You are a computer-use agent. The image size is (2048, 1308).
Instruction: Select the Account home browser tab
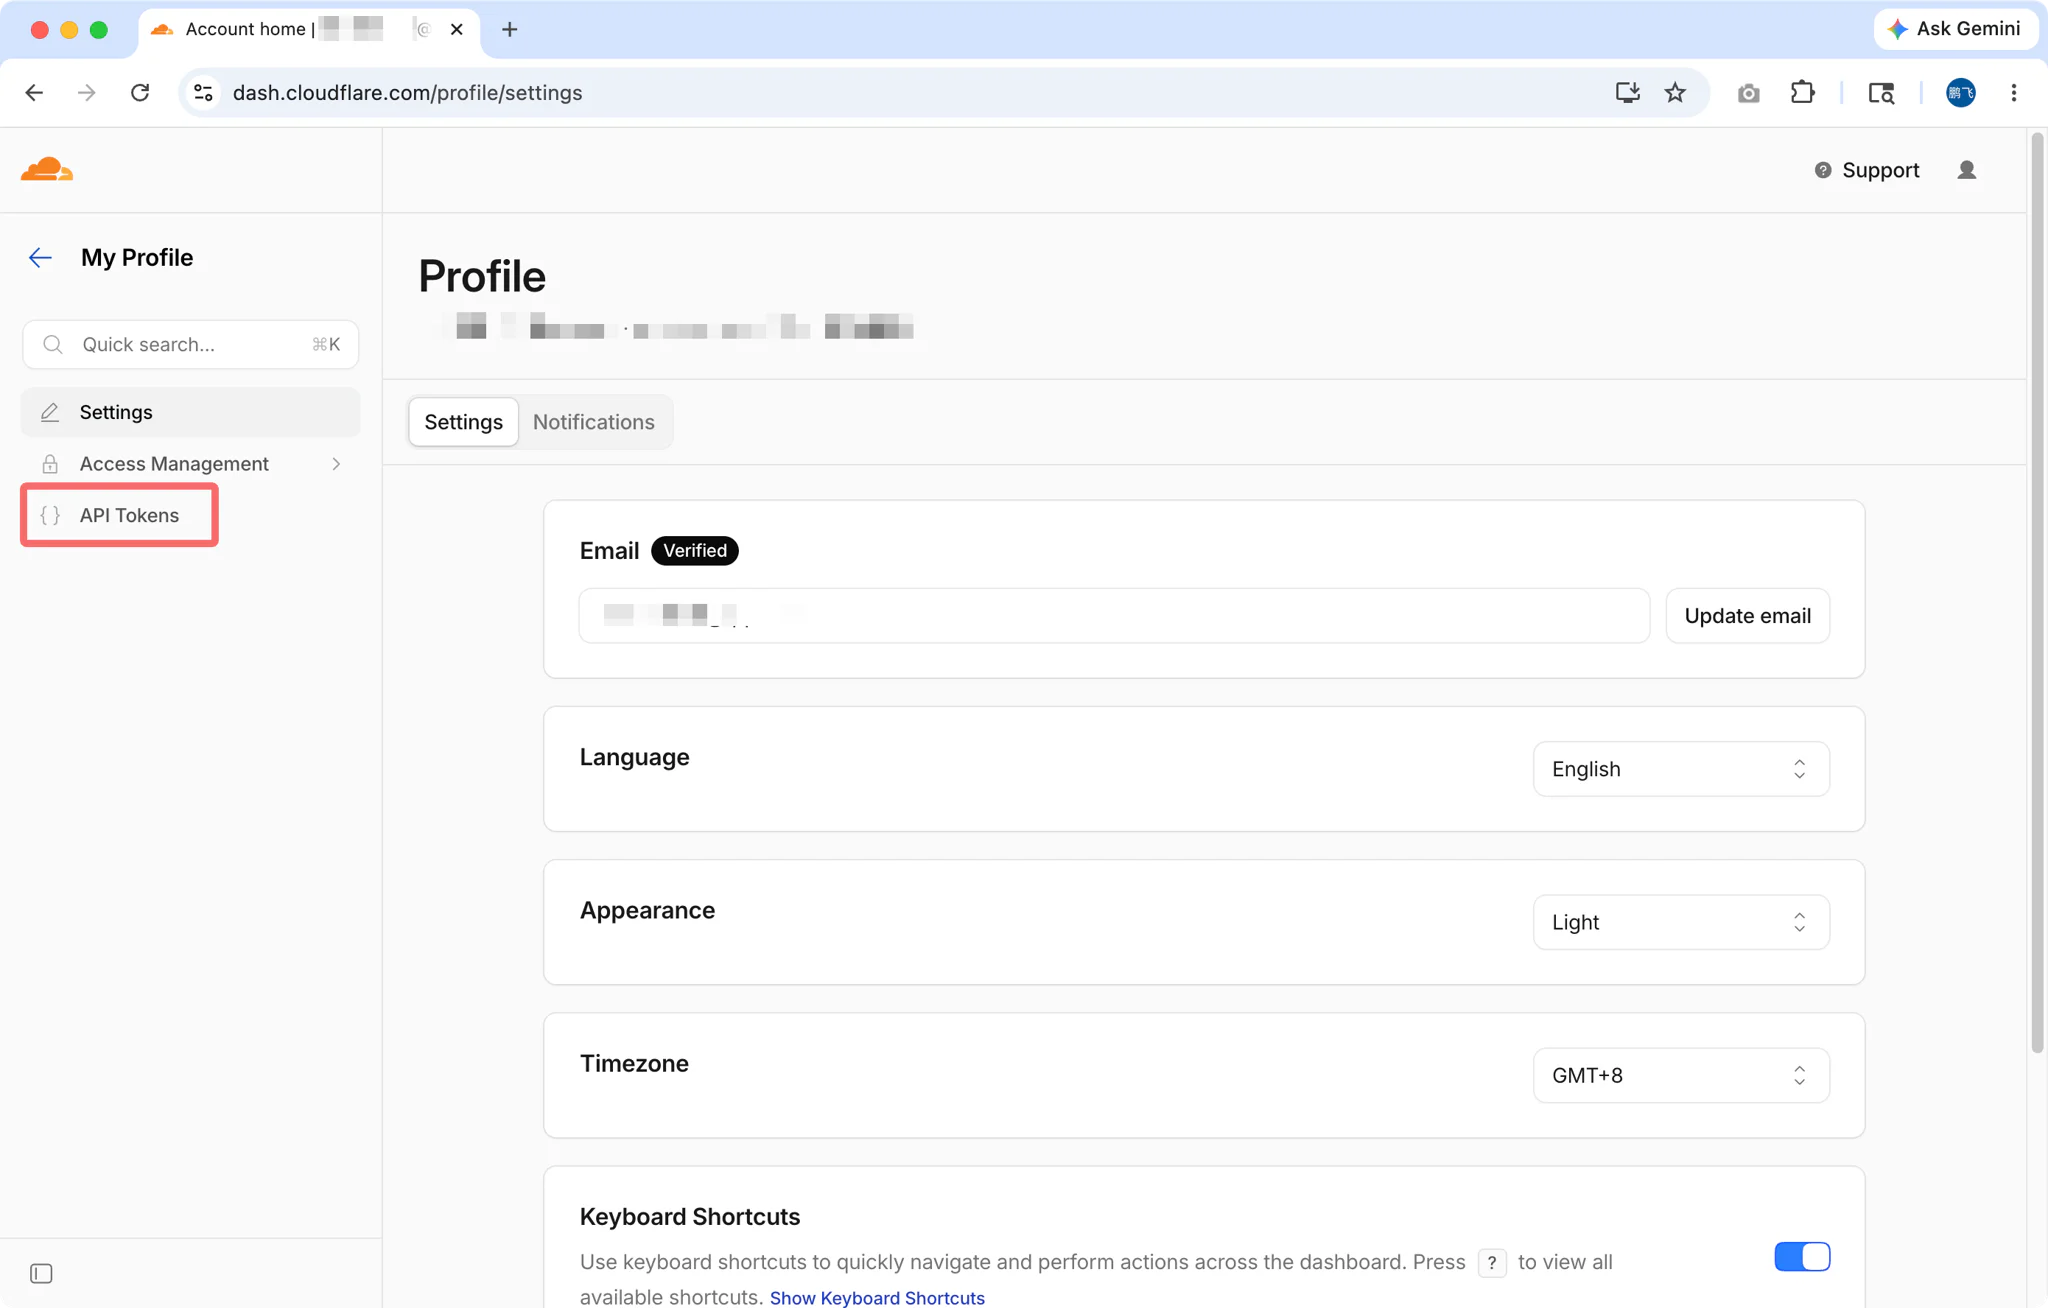[307, 30]
